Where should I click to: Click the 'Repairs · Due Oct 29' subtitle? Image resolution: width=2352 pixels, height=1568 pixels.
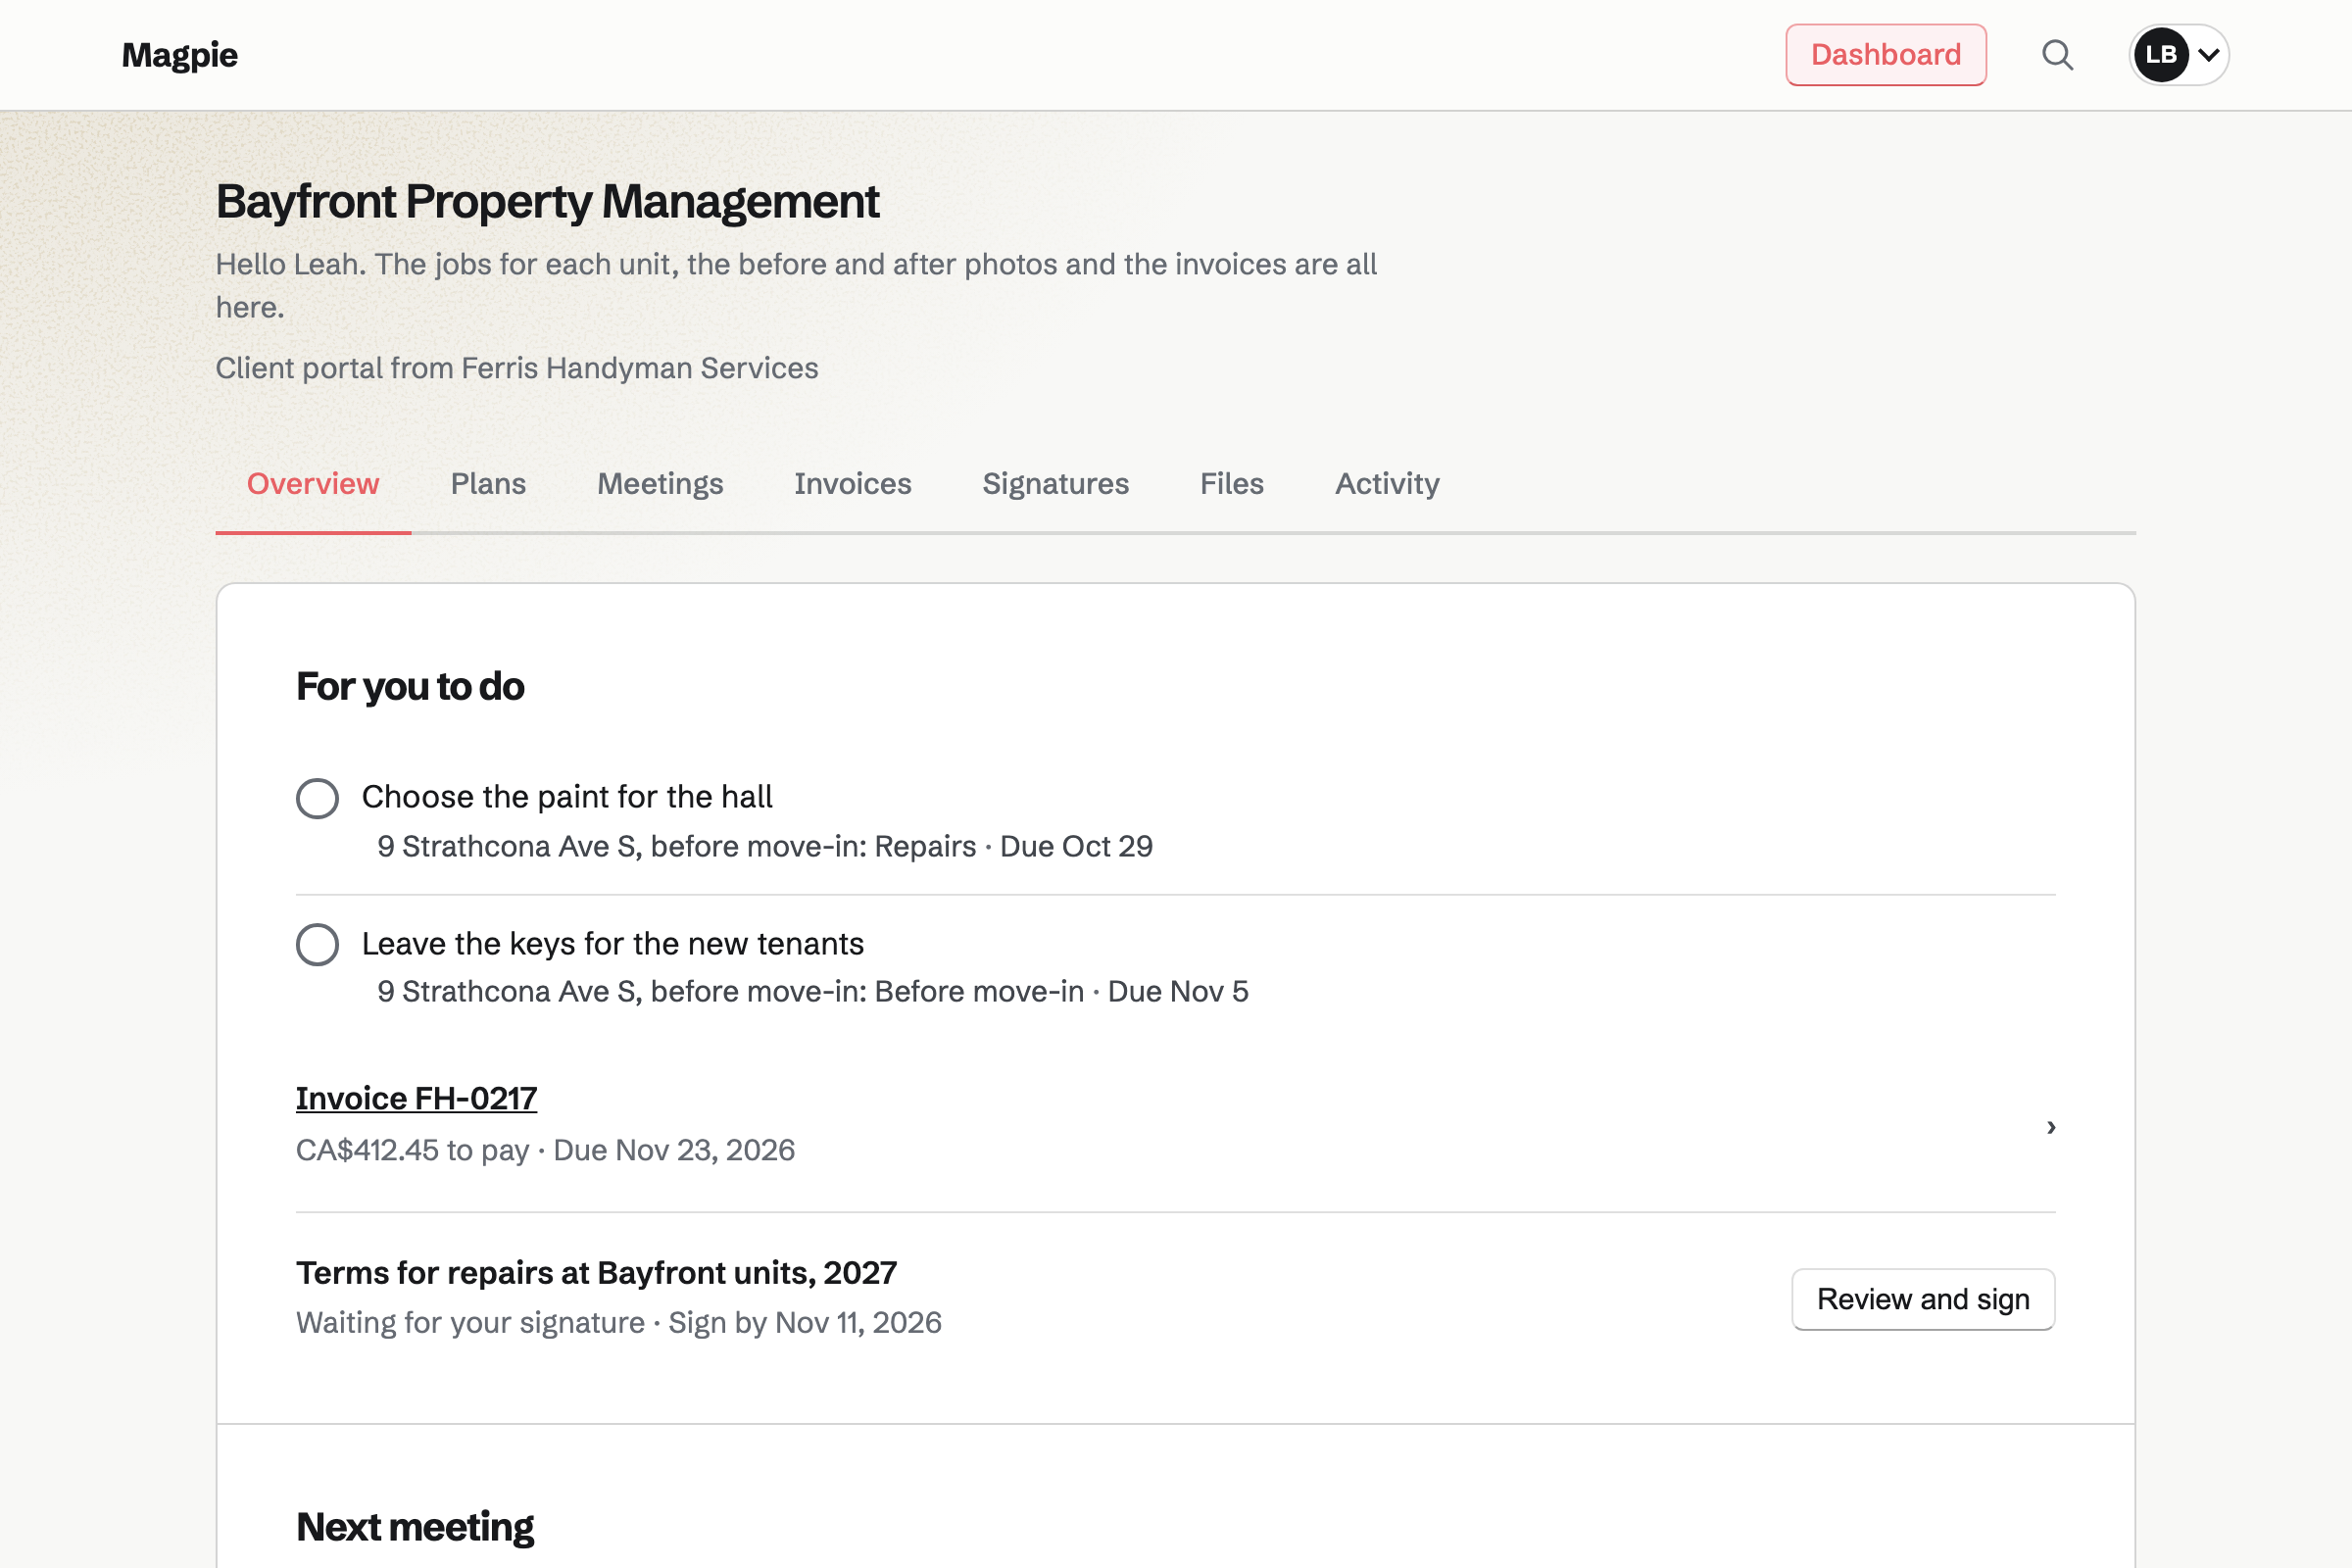[1014, 846]
